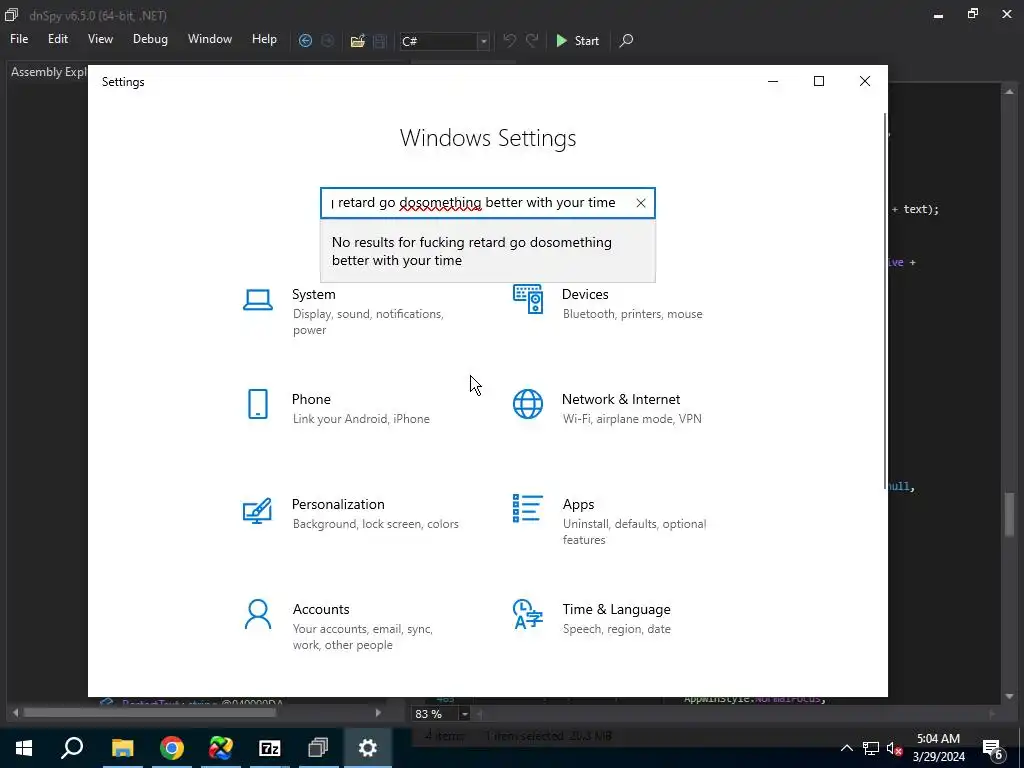Maximize the Settings window
The height and width of the screenshot is (768, 1024).
[x=819, y=81]
